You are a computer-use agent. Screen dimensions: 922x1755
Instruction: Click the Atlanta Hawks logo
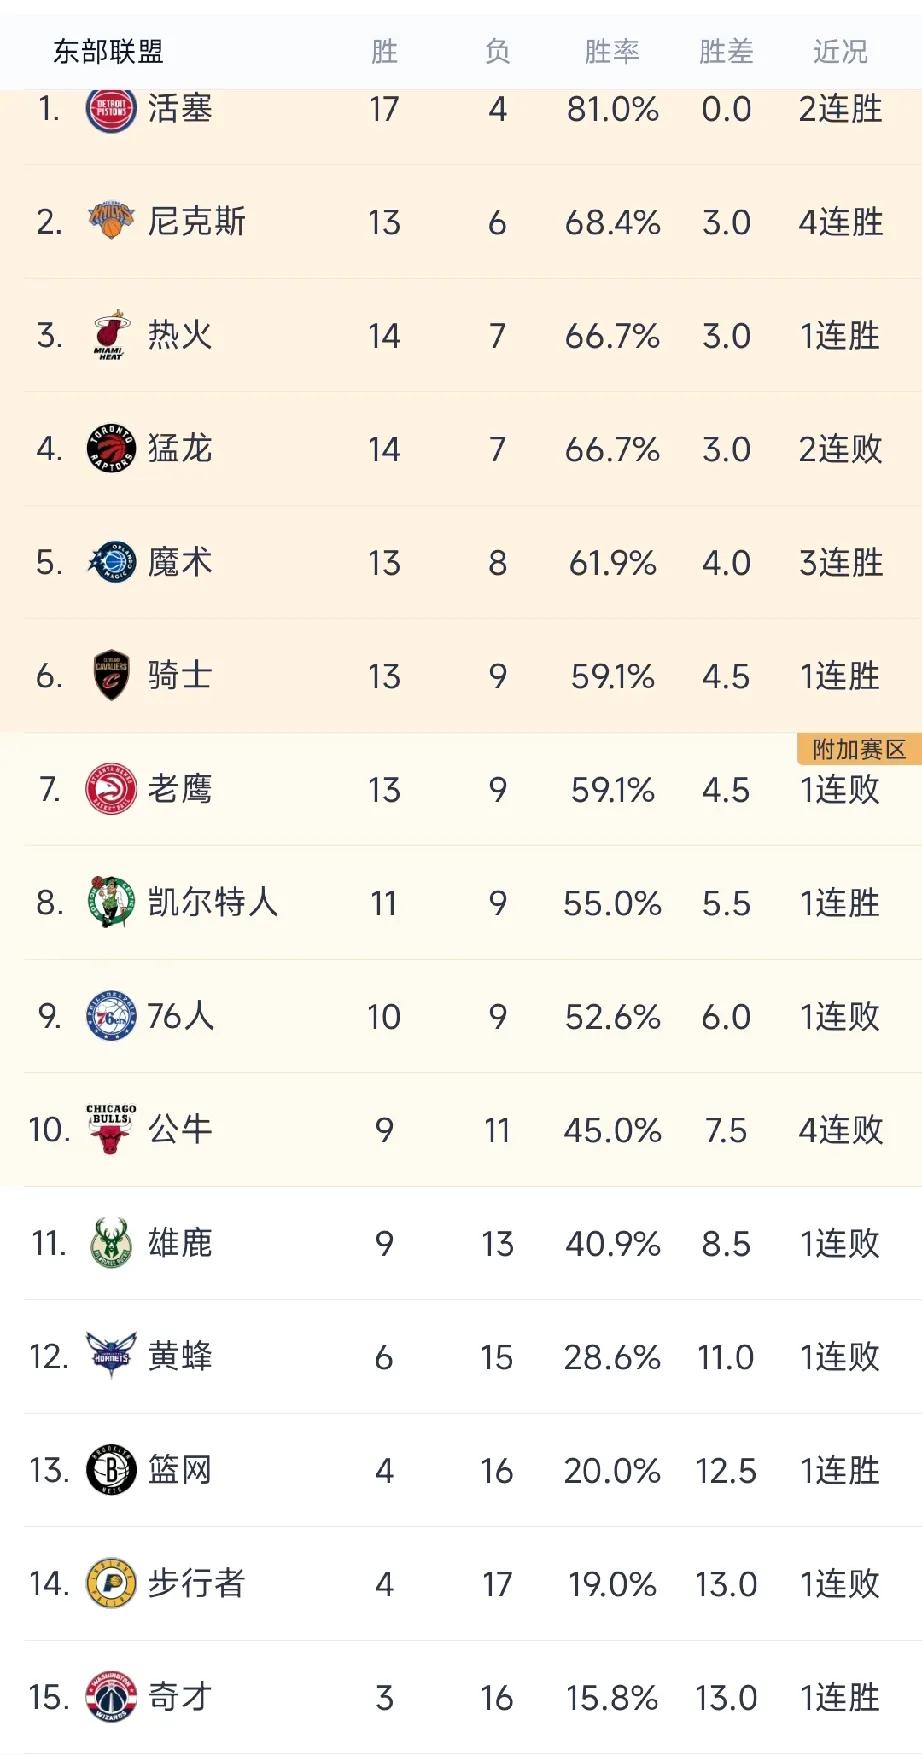click(x=111, y=789)
